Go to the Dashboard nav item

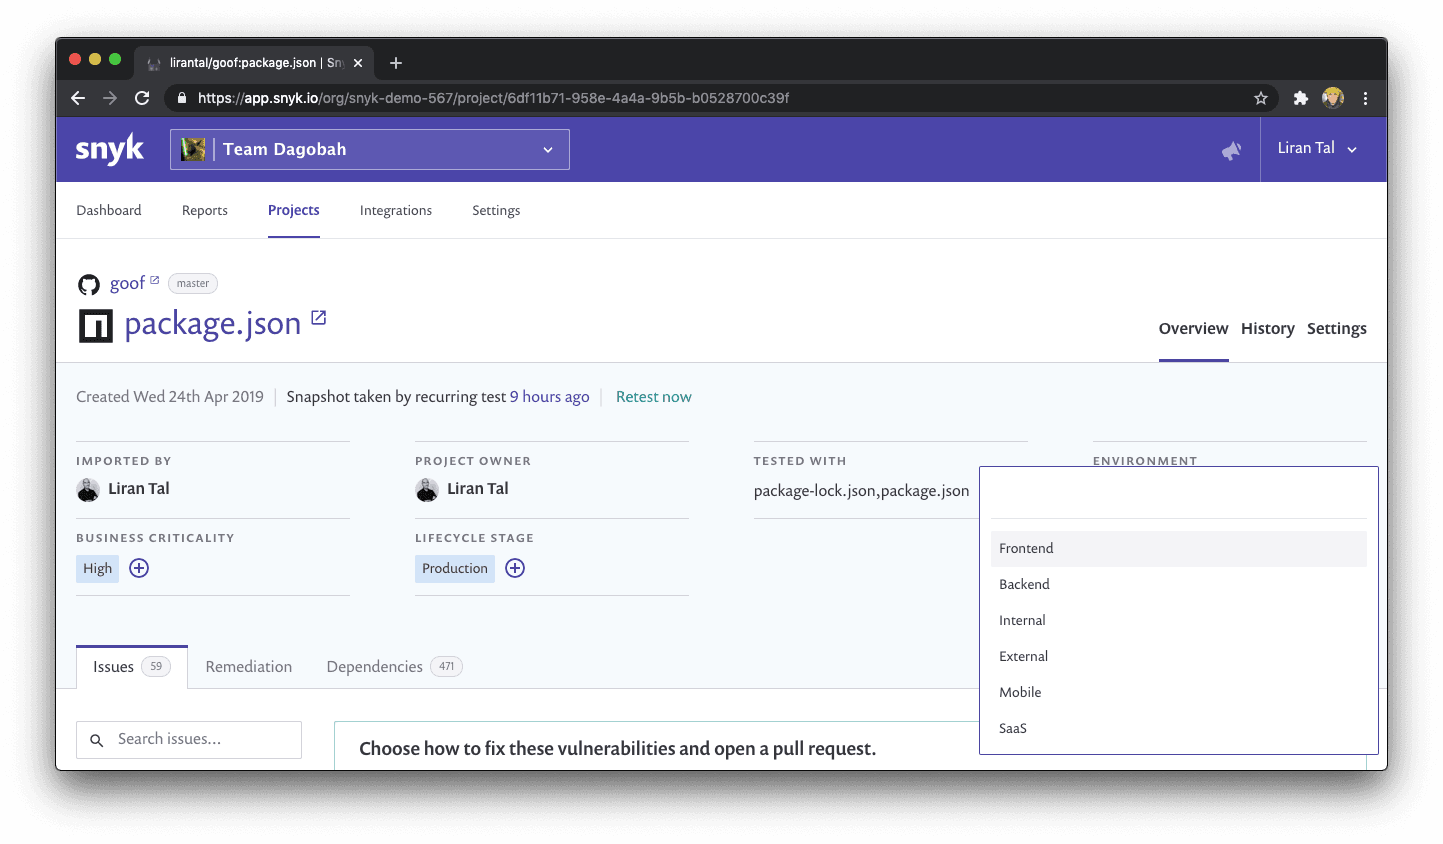pyautogui.click(x=109, y=210)
